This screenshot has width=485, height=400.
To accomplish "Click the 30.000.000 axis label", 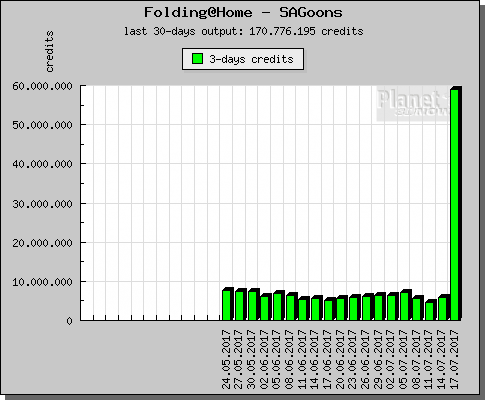I will point(42,204).
